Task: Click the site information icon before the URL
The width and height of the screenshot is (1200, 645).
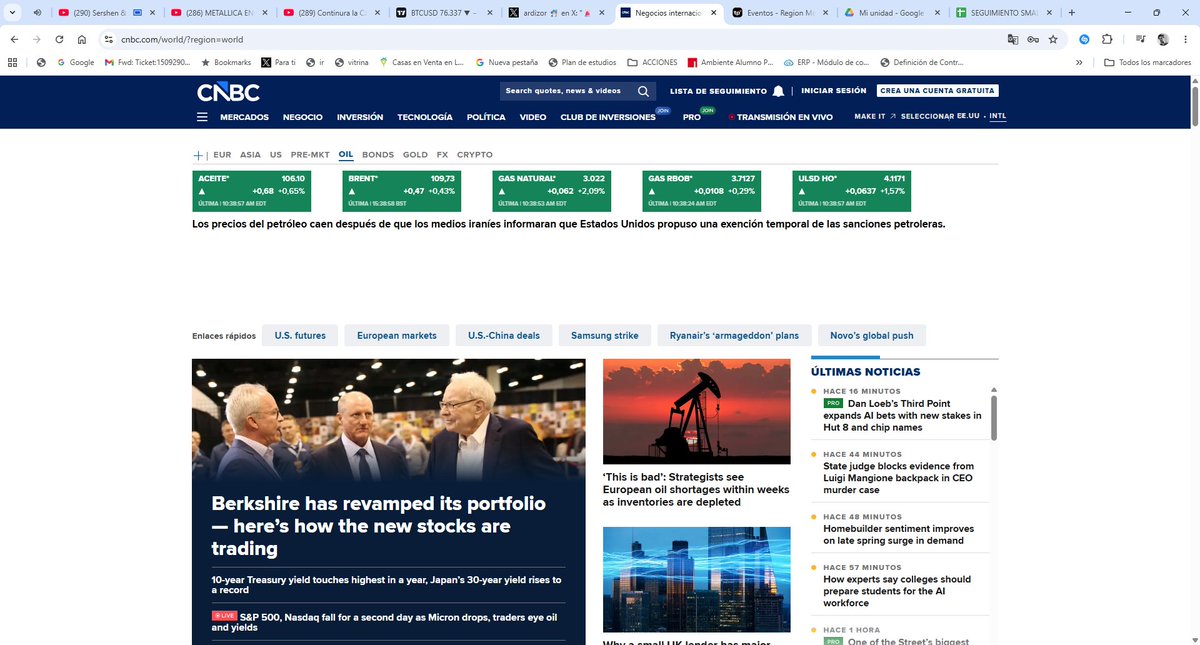Action: click(x=110, y=39)
